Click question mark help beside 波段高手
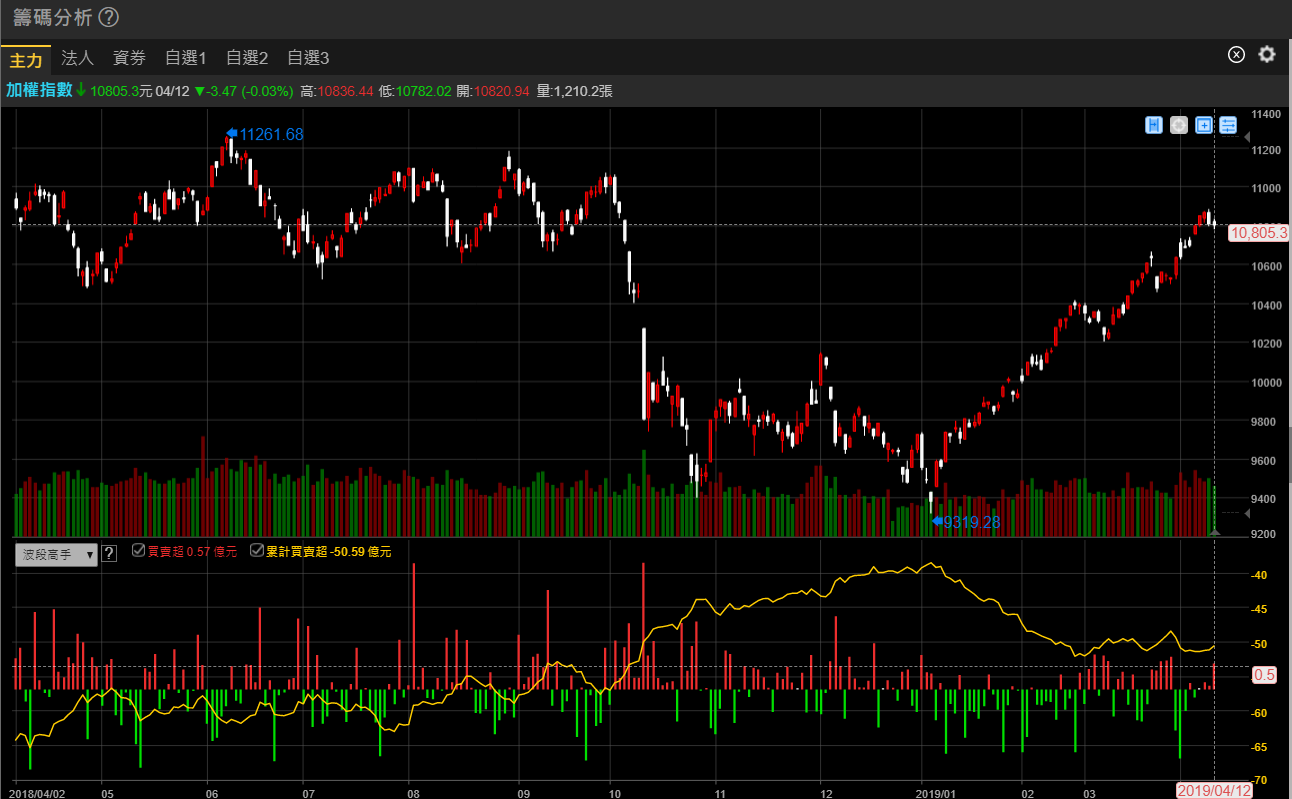1292x799 pixels. click(110, 553)
